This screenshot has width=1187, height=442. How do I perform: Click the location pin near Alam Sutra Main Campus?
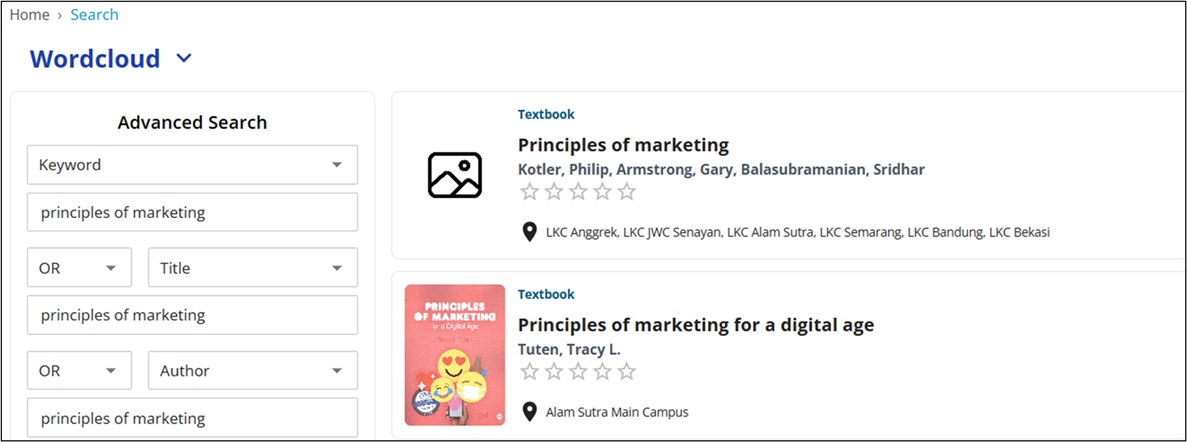[530, 412]
